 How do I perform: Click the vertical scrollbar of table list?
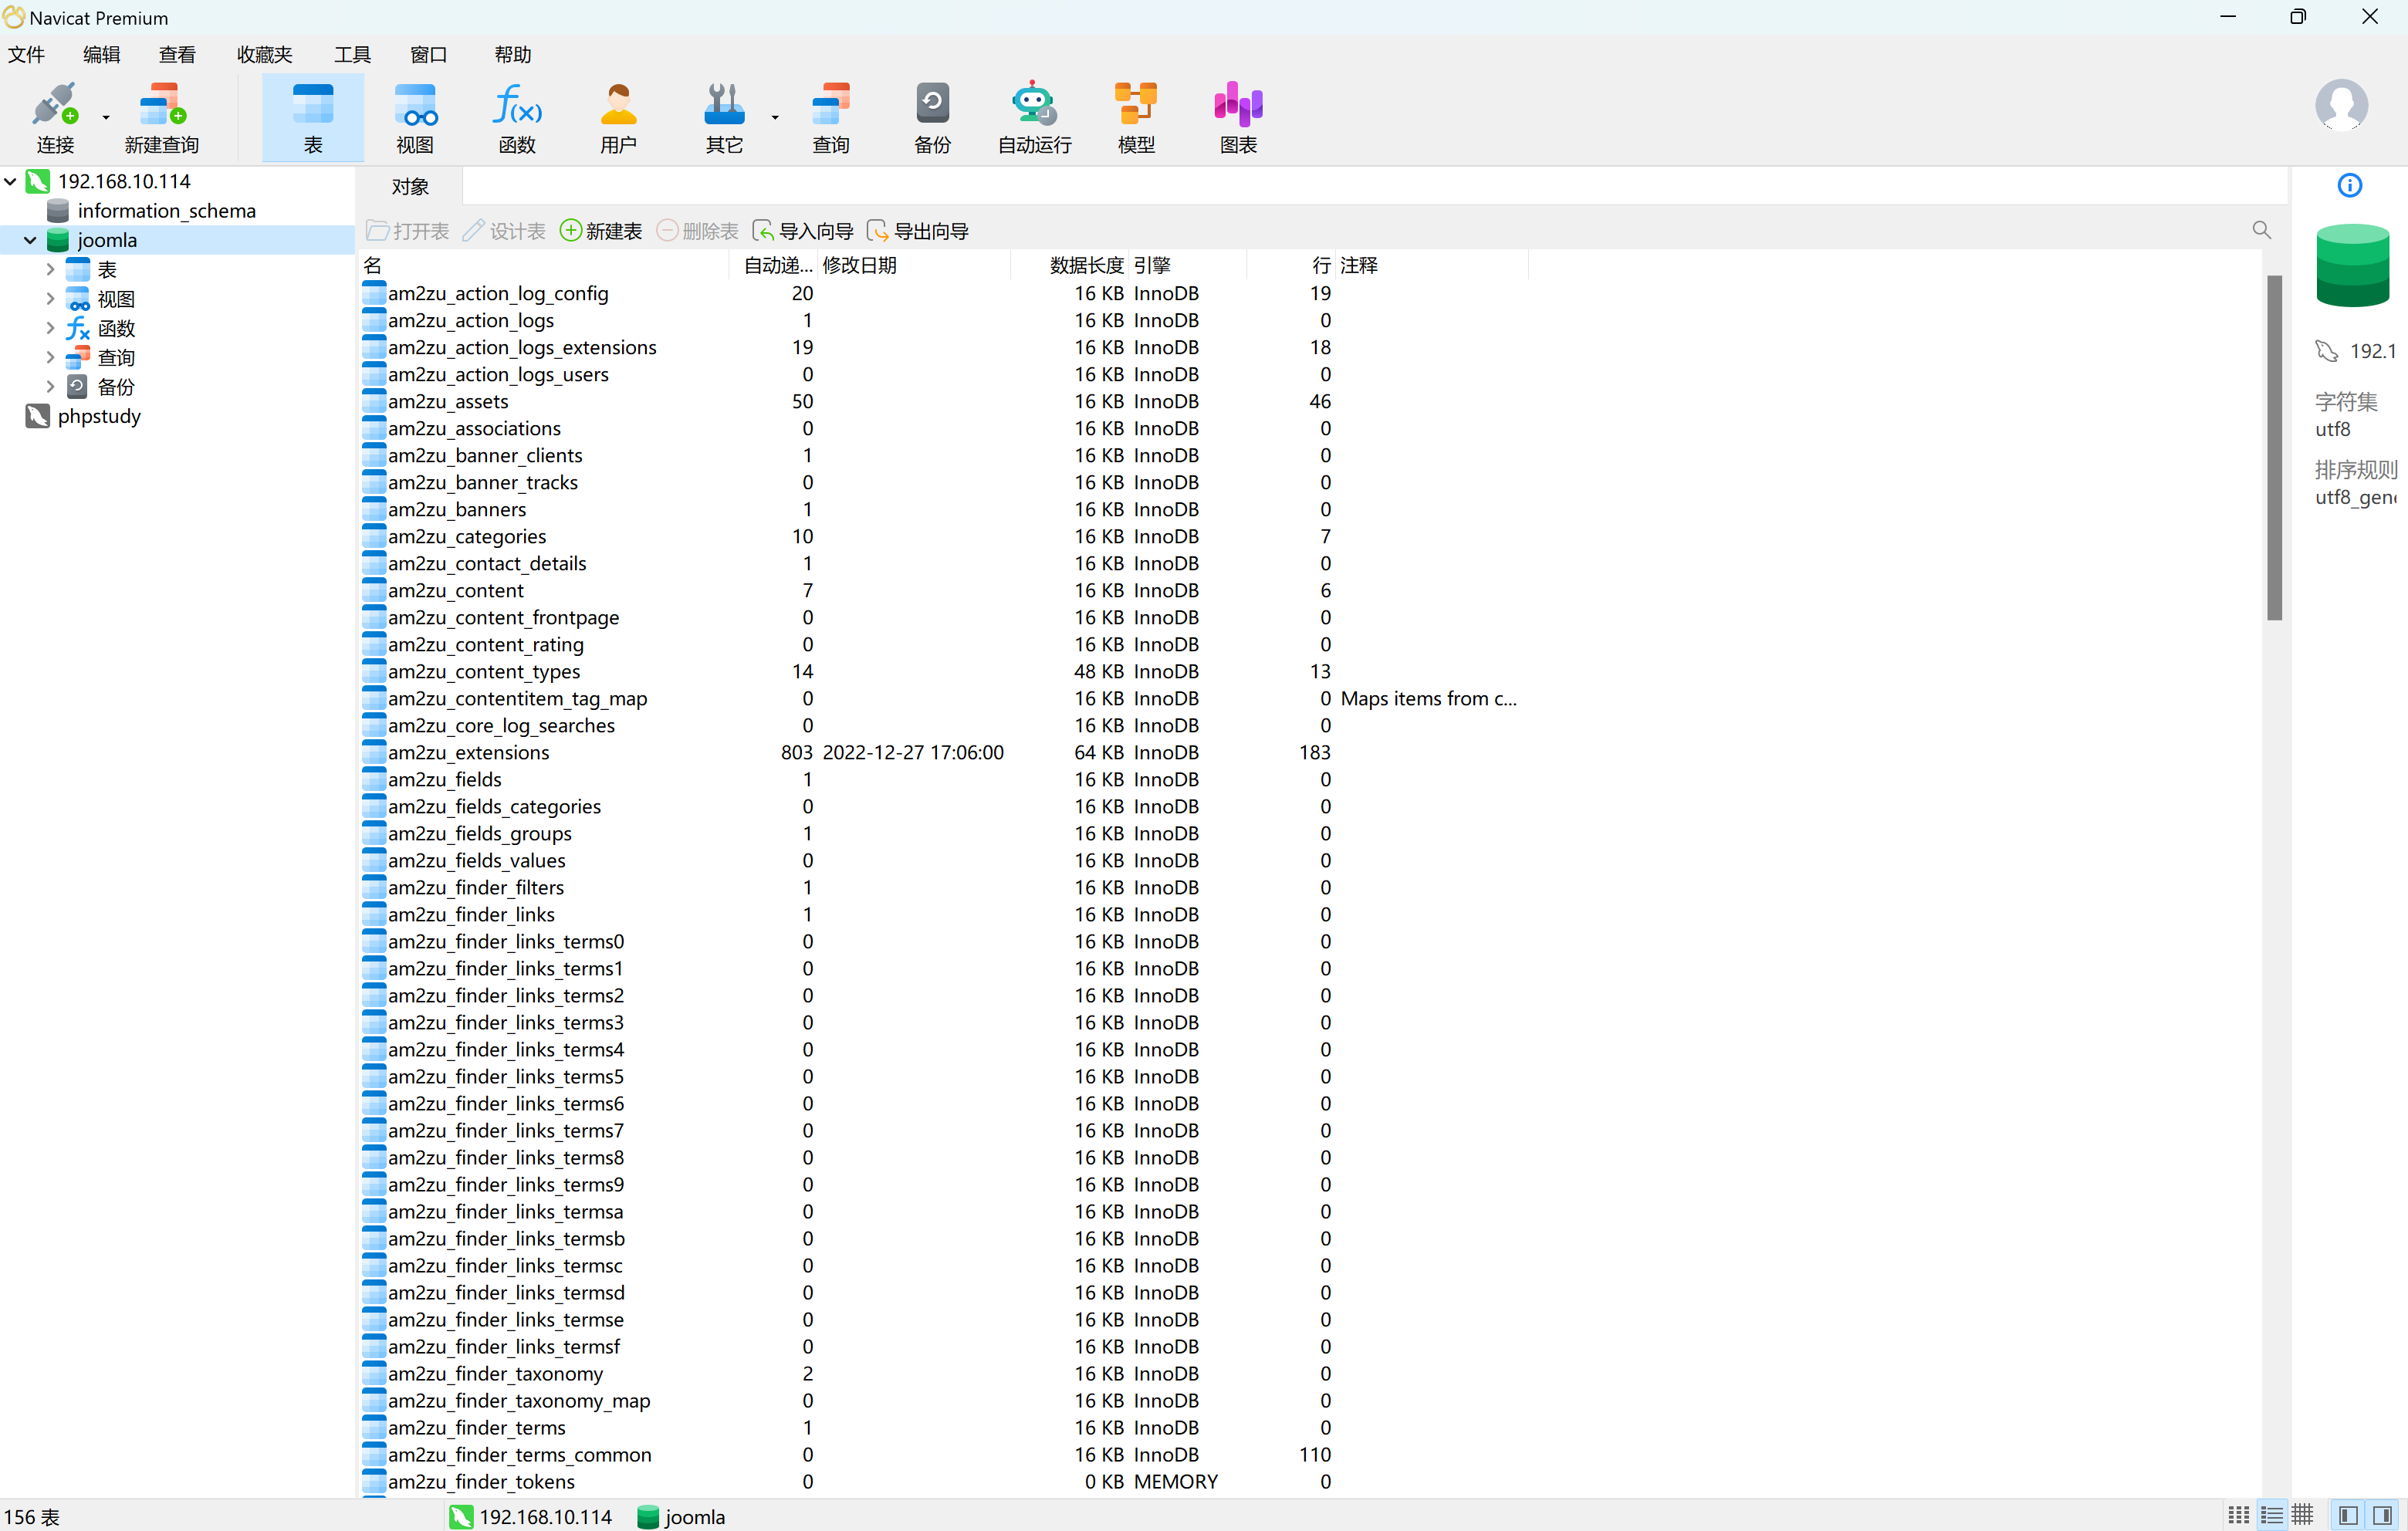coord(2274,447)
